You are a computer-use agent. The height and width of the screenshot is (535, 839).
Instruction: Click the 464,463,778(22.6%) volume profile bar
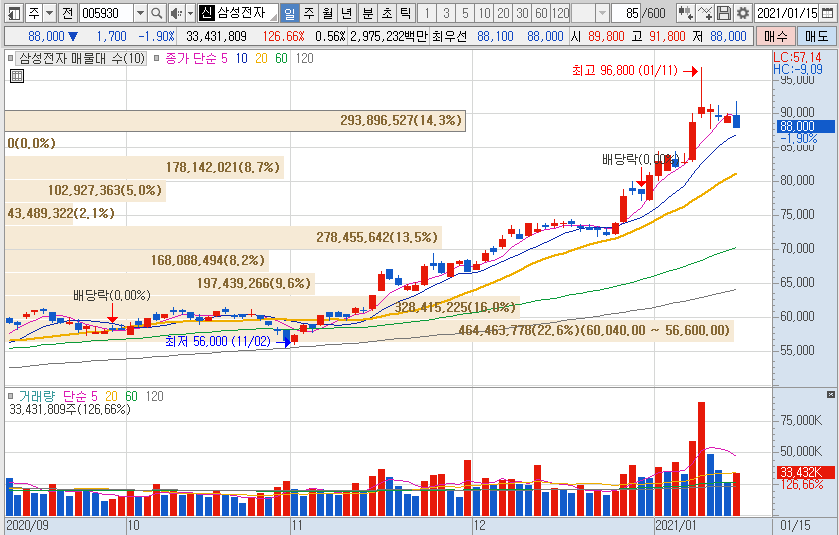tap(369, 331)
